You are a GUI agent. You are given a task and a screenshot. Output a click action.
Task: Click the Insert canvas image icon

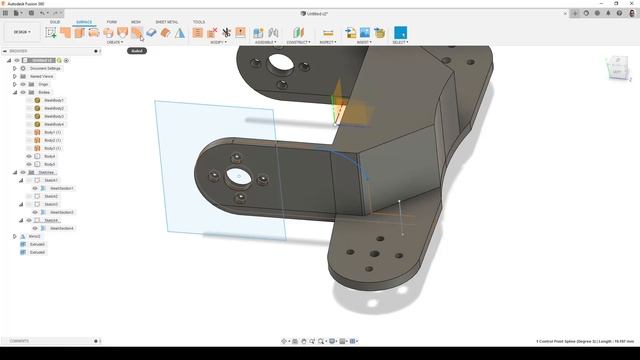pyautogui.click(x=365, y=33)
